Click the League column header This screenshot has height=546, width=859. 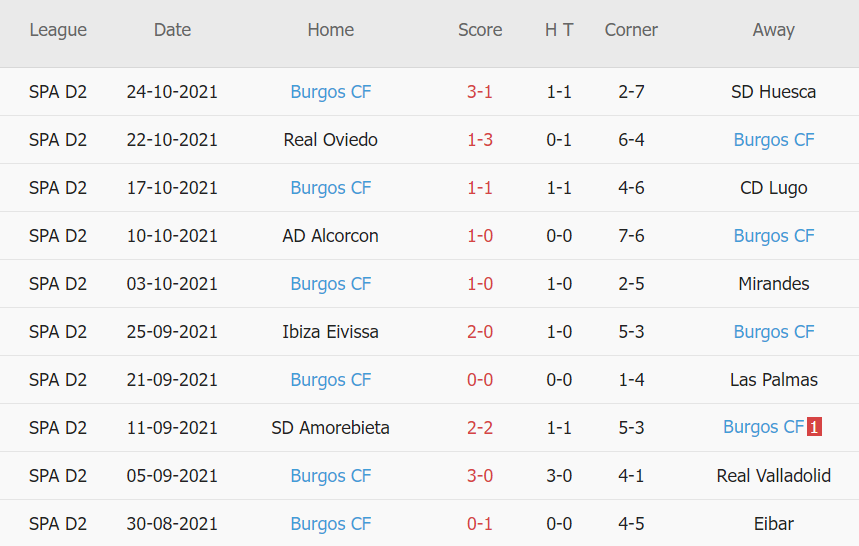click(x=58, y=30)
